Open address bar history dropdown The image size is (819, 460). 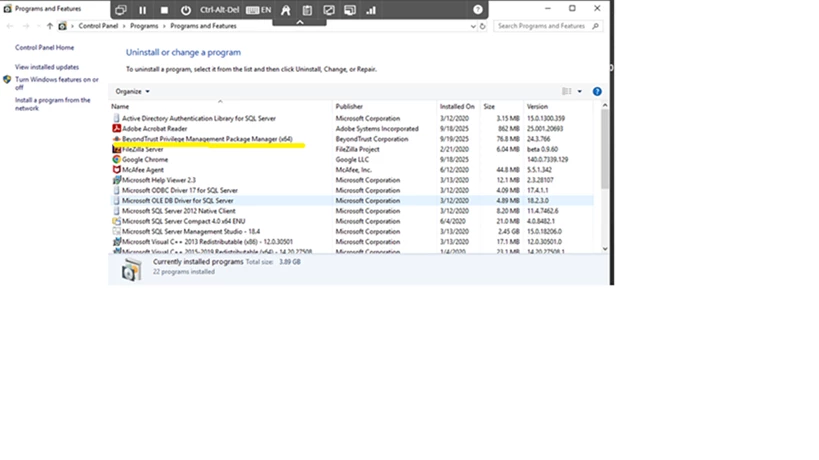click(x=473, y=26)
